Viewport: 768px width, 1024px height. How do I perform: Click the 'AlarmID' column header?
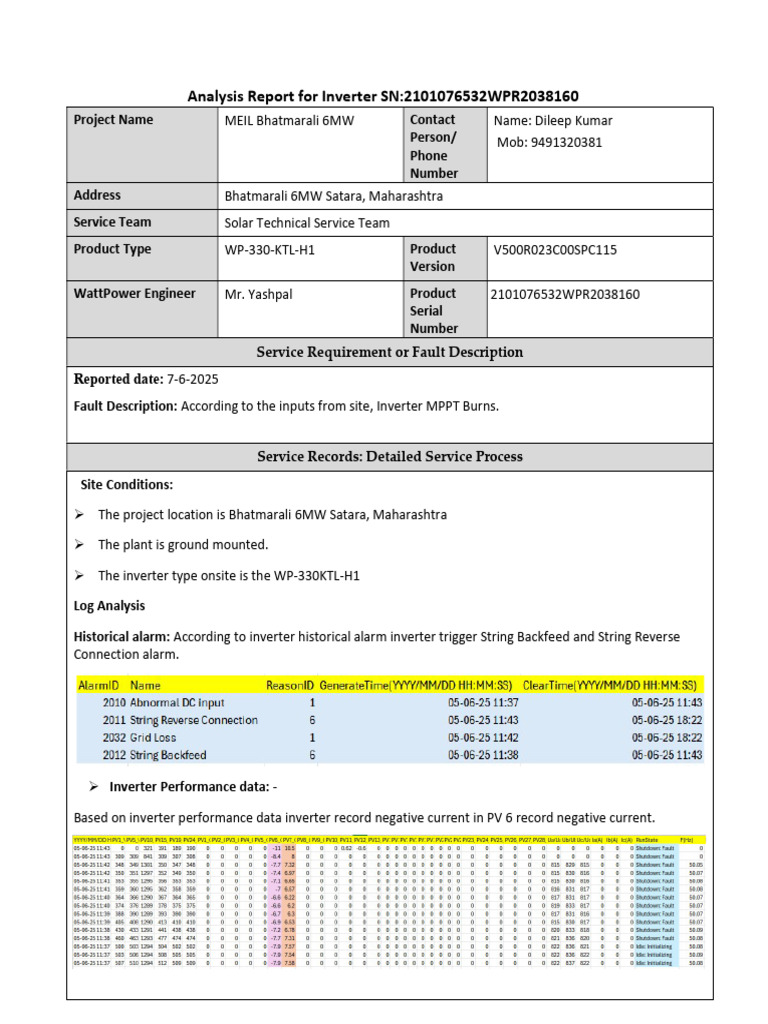[x=99, y=685]
